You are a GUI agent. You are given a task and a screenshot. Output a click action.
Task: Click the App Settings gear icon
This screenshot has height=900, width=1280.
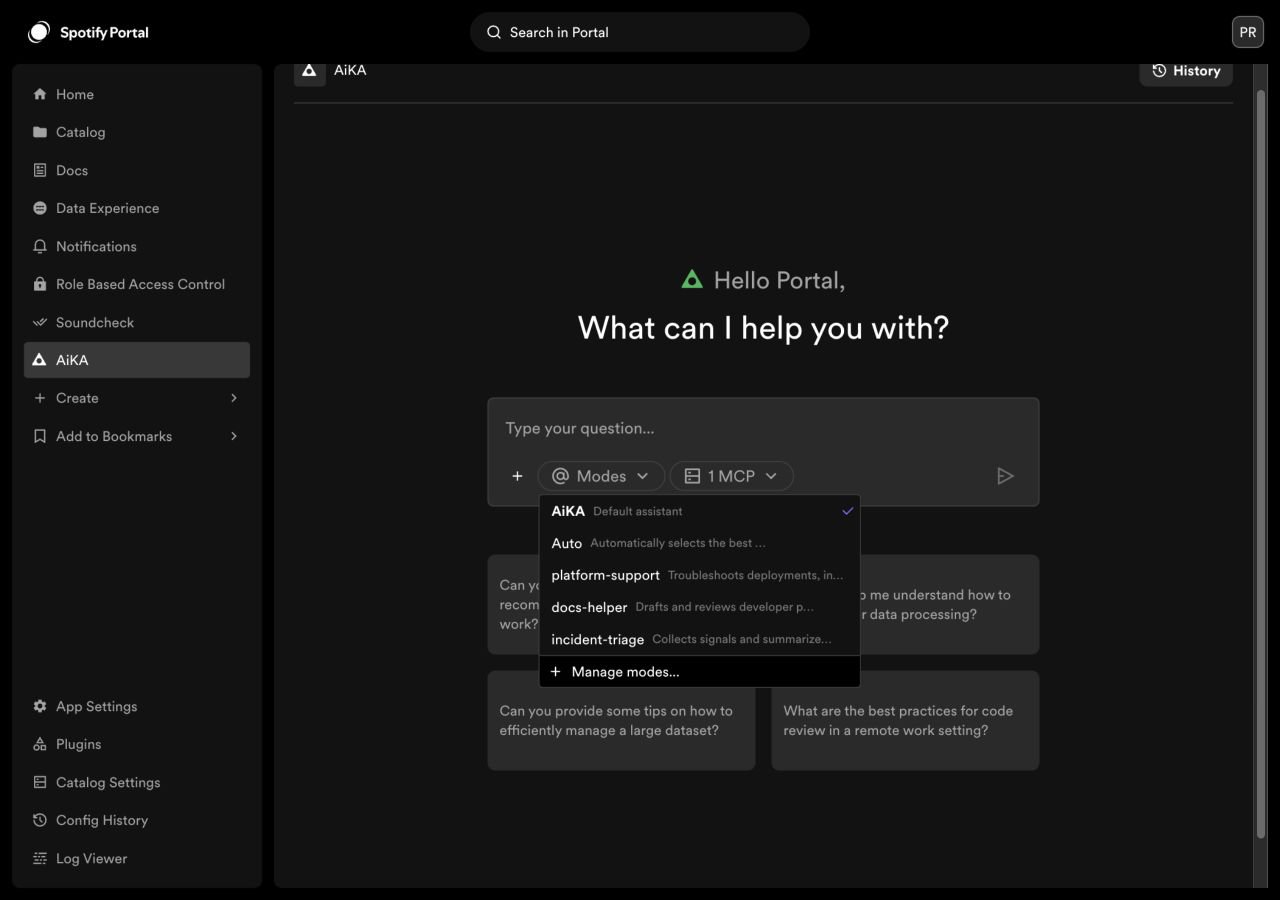tap(40, 706)
